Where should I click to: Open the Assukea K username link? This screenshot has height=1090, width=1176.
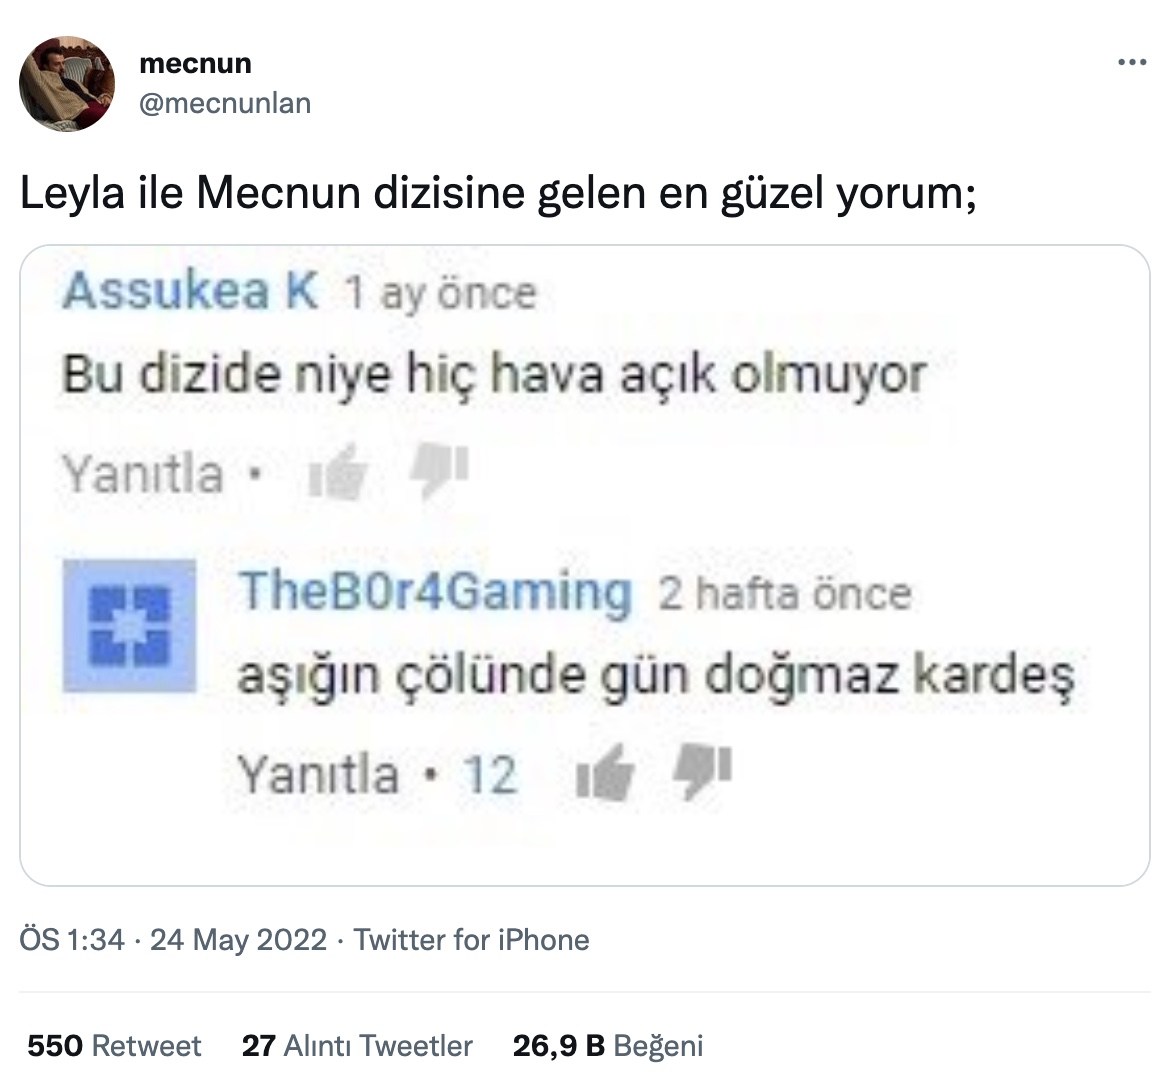(x=190, y=291)
